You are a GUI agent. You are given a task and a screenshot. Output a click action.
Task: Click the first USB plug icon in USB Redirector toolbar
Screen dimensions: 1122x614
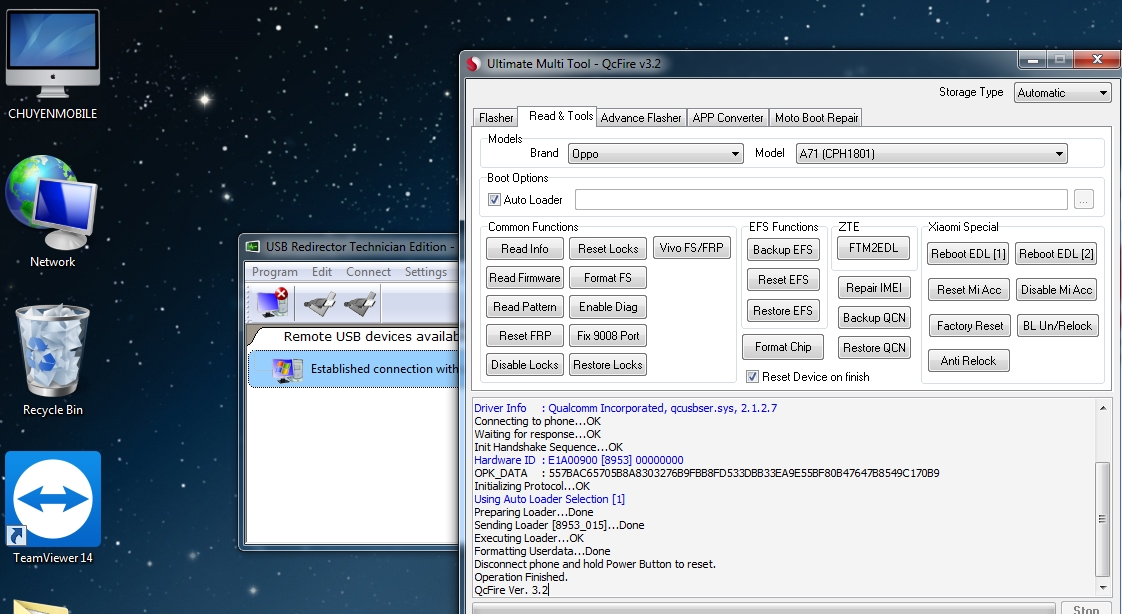[319, 303]
